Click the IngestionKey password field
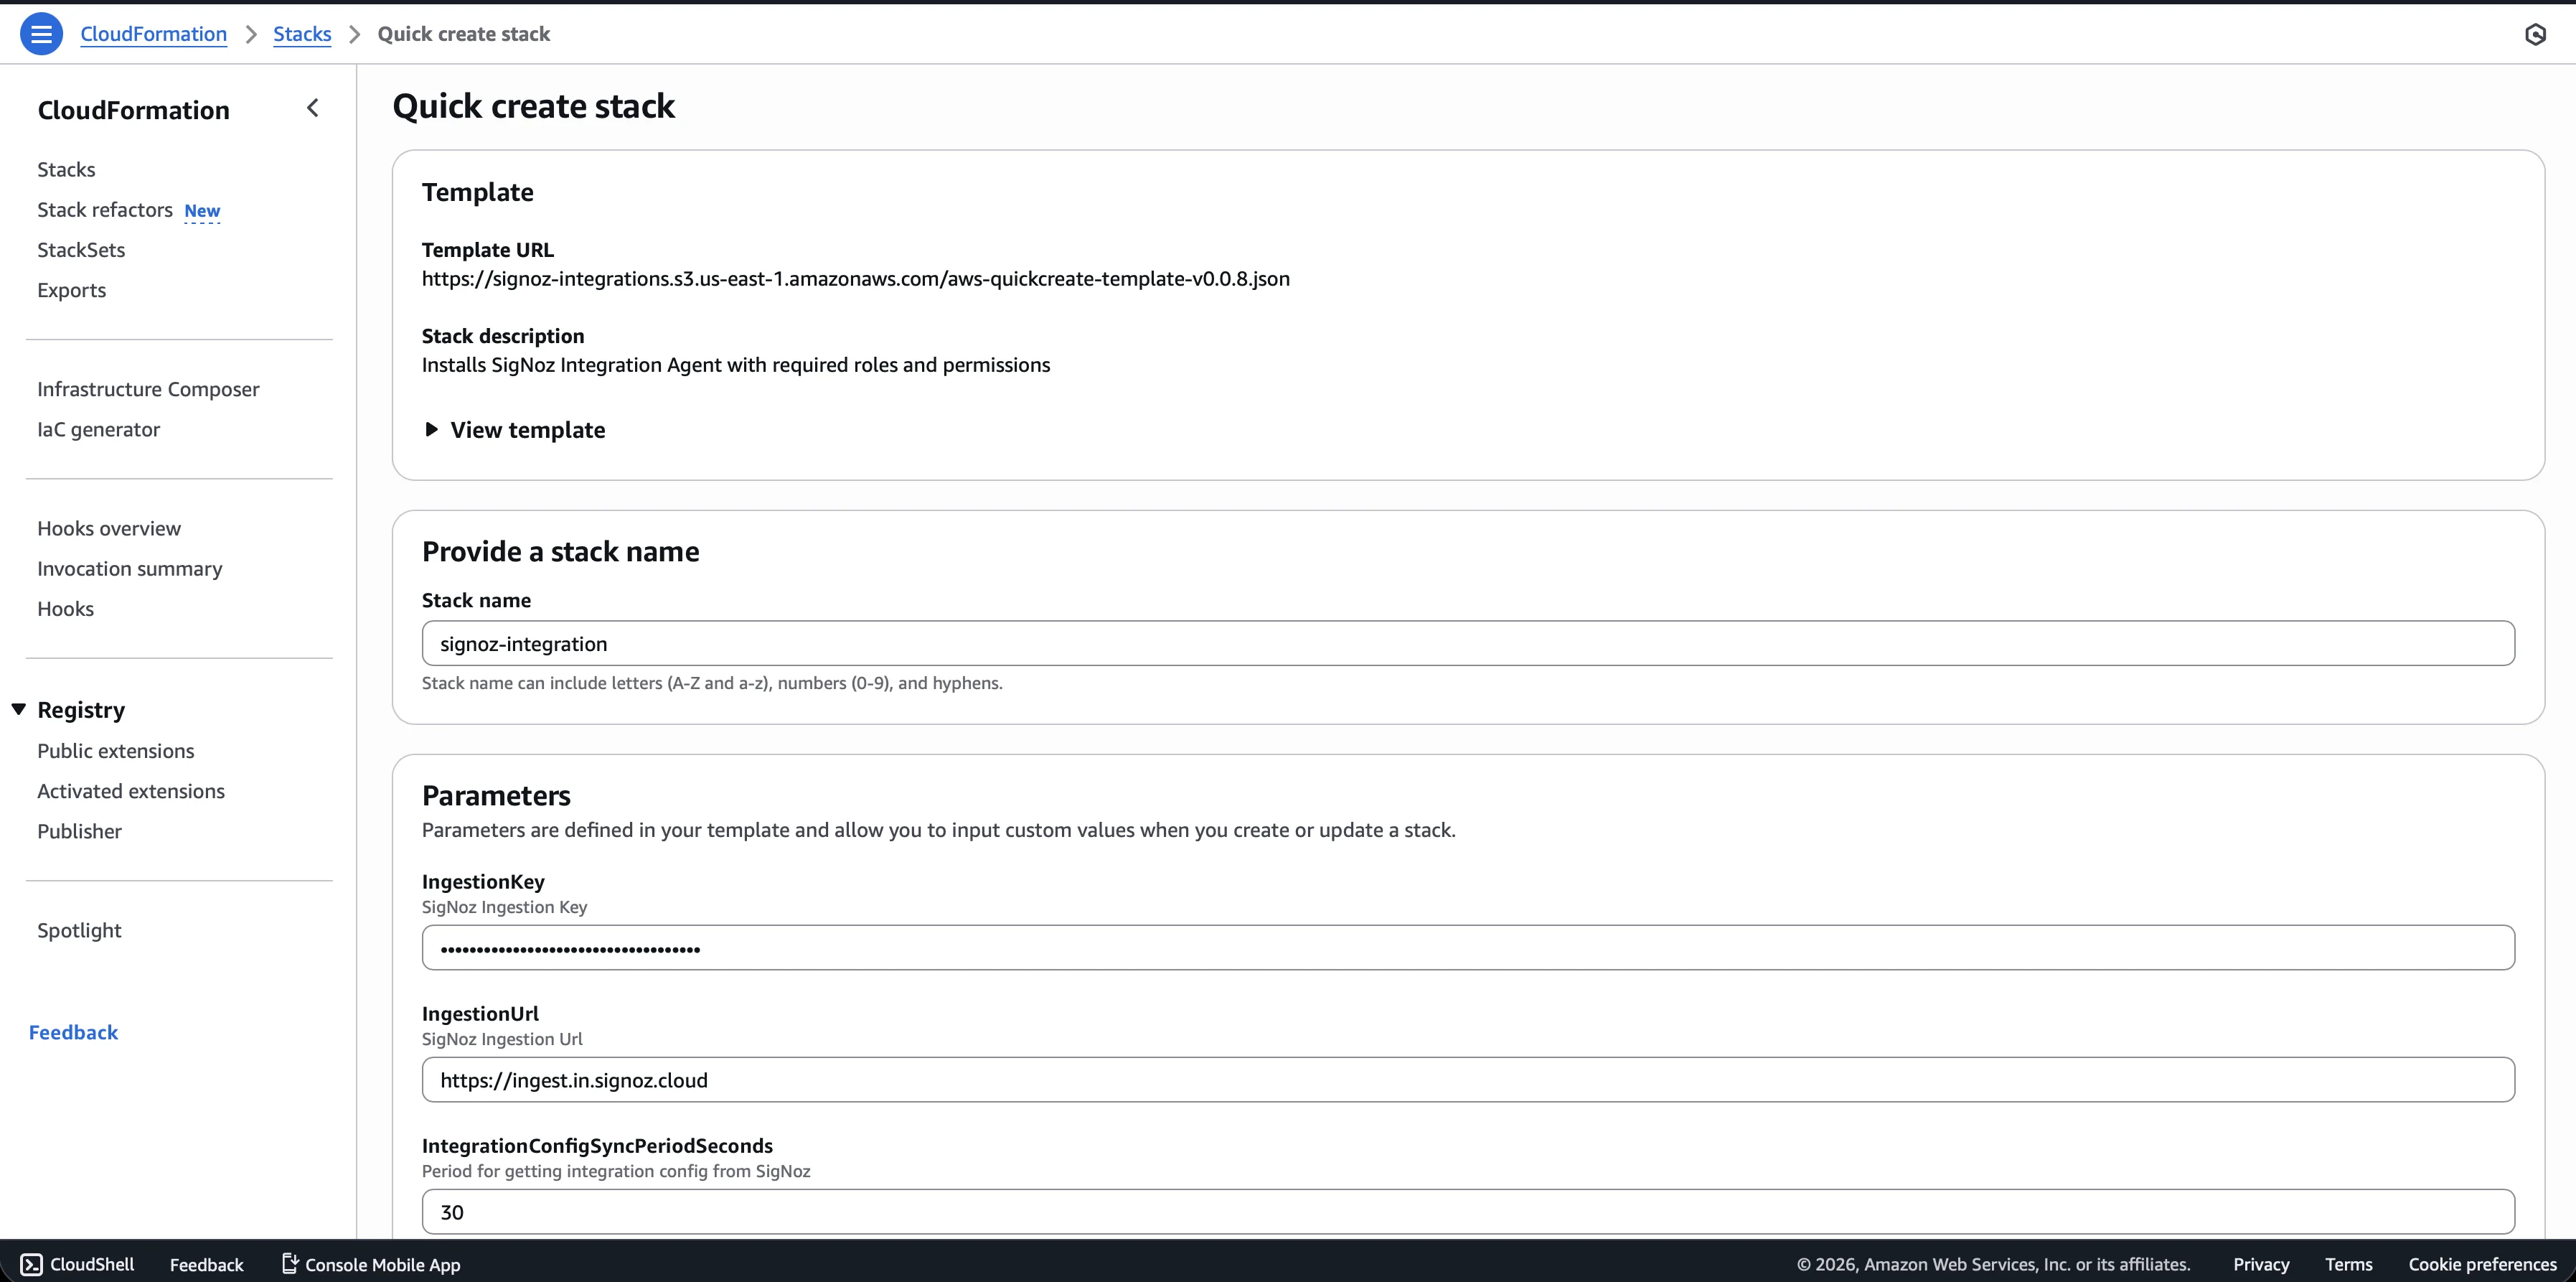Image resolution: width=2576 pixels, height=1282 pixels. tap(1467, 947)
